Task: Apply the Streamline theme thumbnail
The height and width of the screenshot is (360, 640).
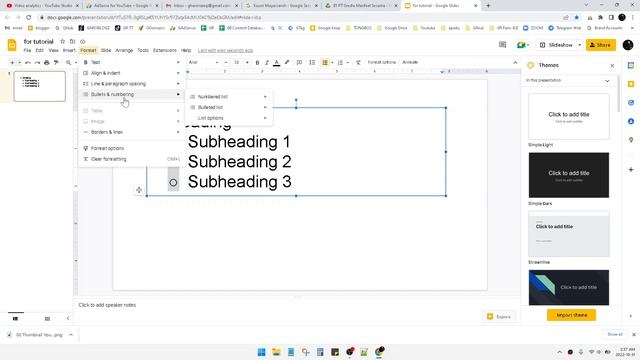Action: (569, 234)
